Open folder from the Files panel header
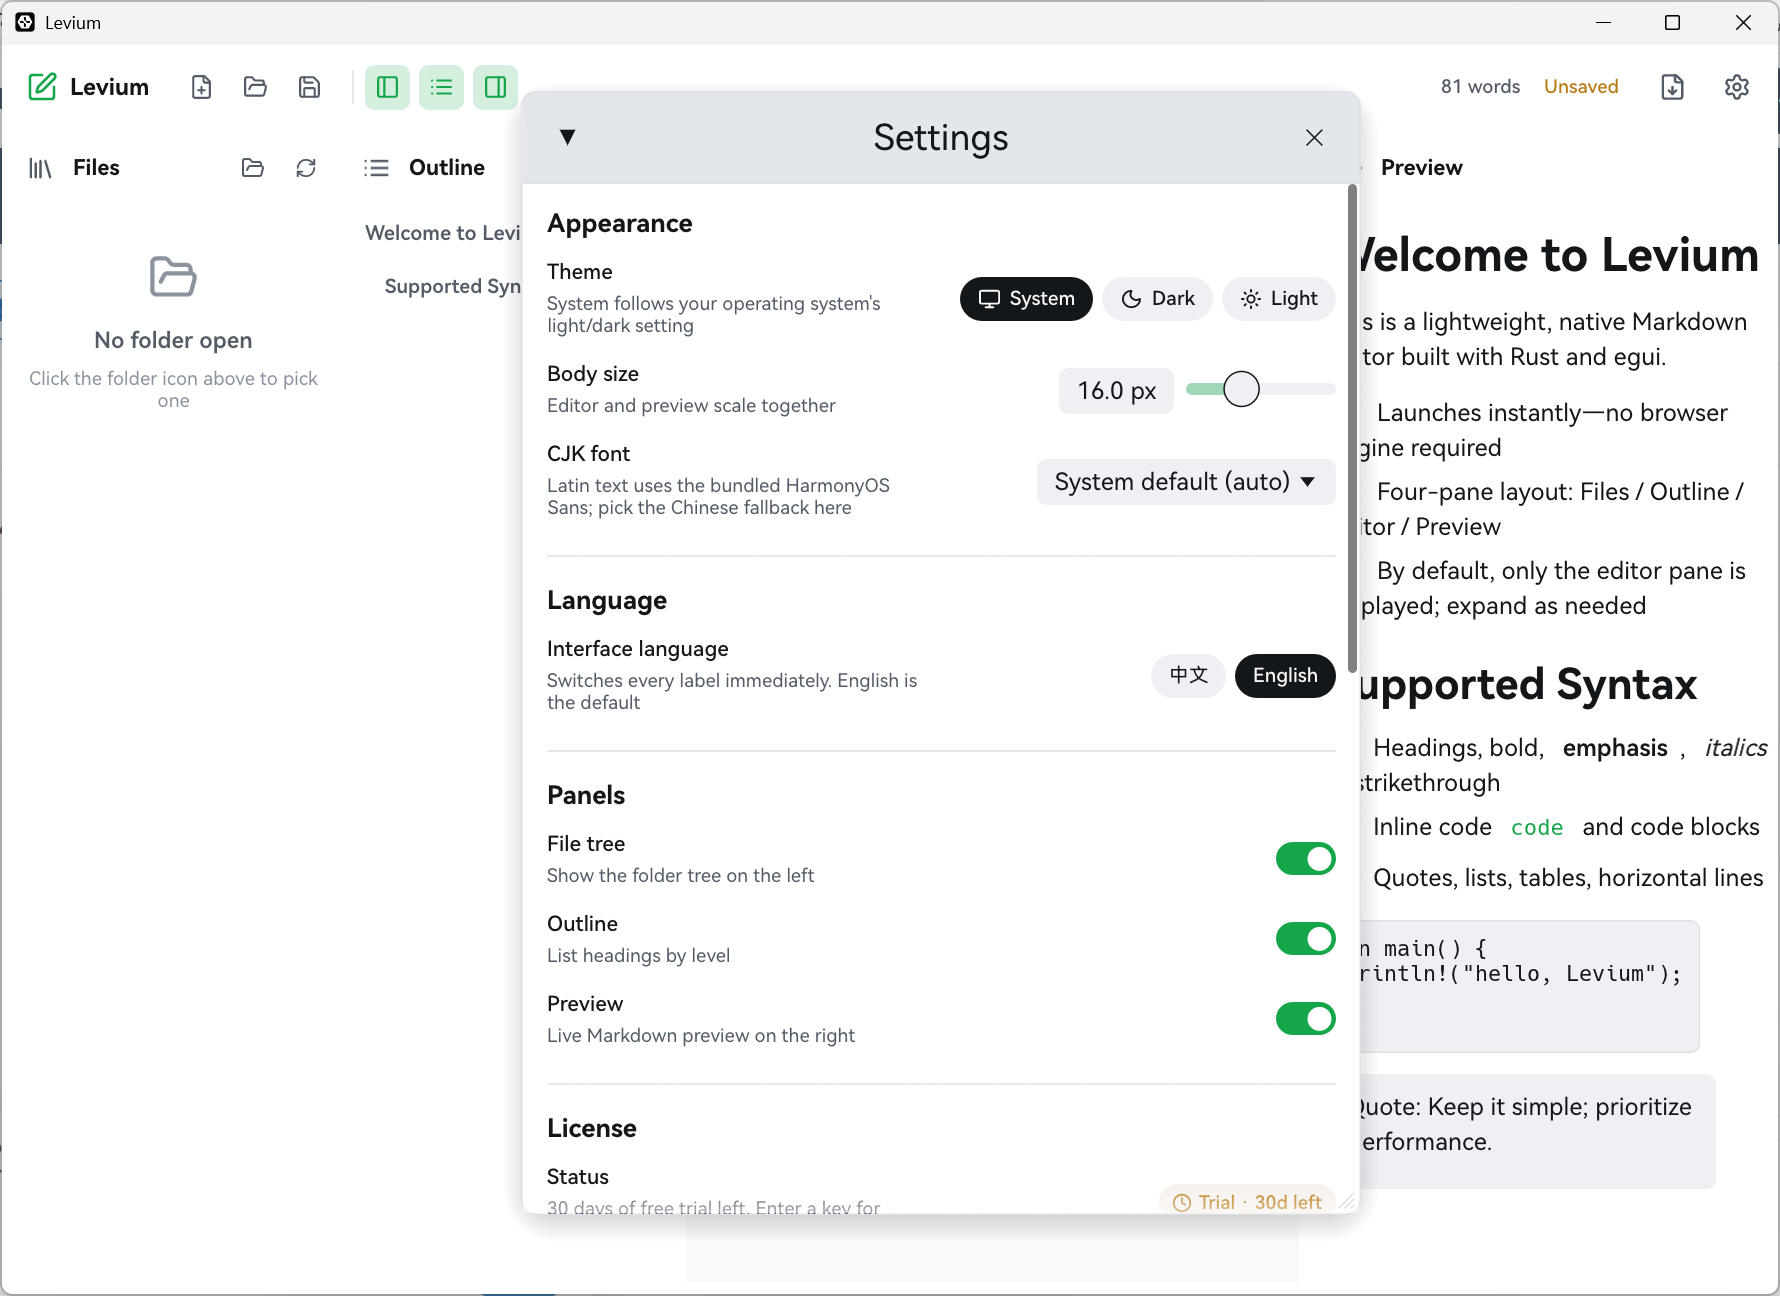1780x1296 pixels. (253, 168)
